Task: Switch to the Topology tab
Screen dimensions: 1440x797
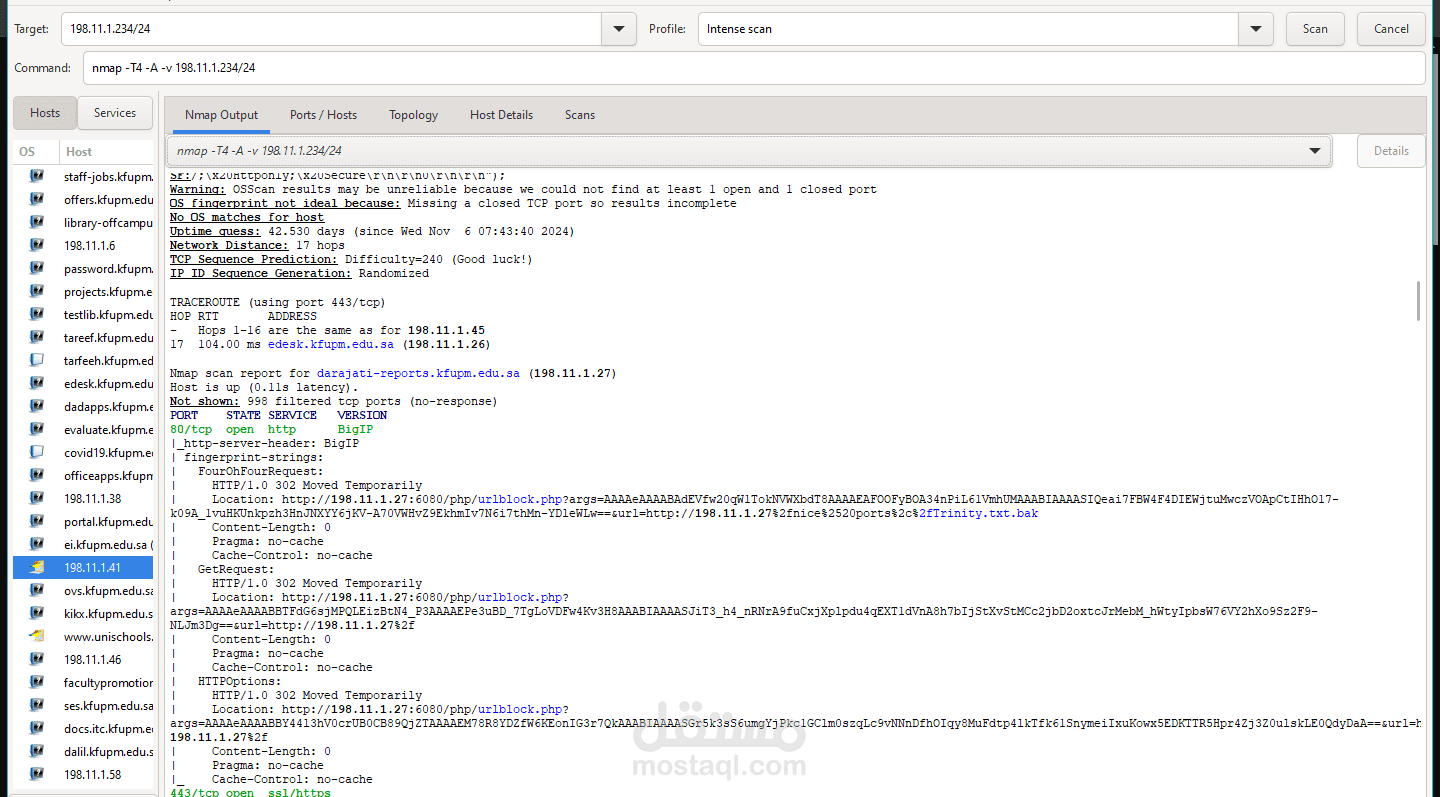Action: (x=414, y=115)
